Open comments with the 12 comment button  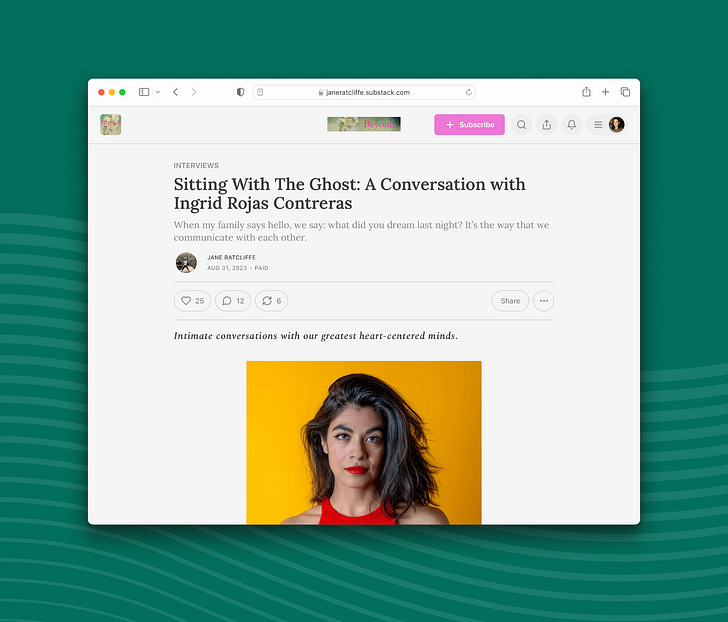tap(233, 301)
